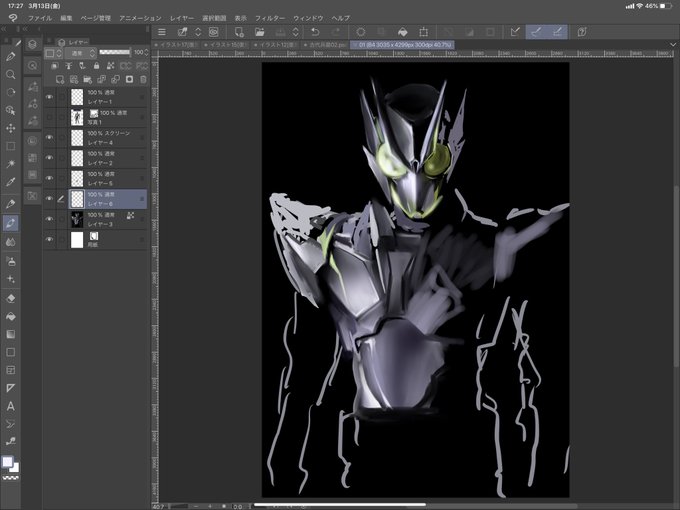Select the Operation object tool
This screenshot has height=510, width=680.
point(10,111)
